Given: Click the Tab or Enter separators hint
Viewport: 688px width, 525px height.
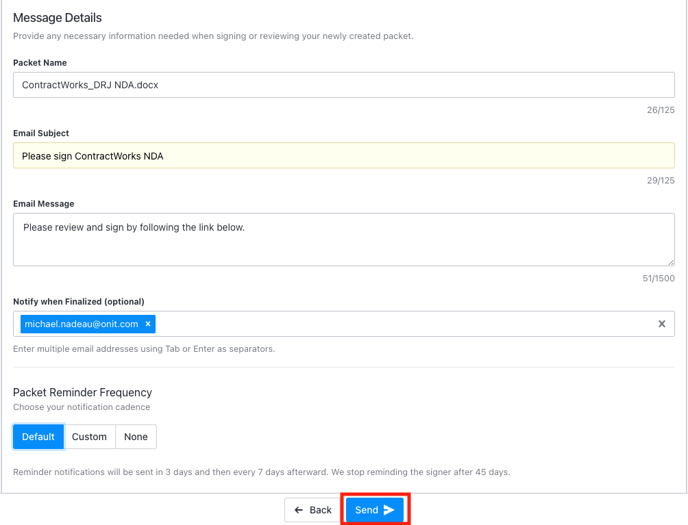Looking at the screenshot, I should coord(144,349).
